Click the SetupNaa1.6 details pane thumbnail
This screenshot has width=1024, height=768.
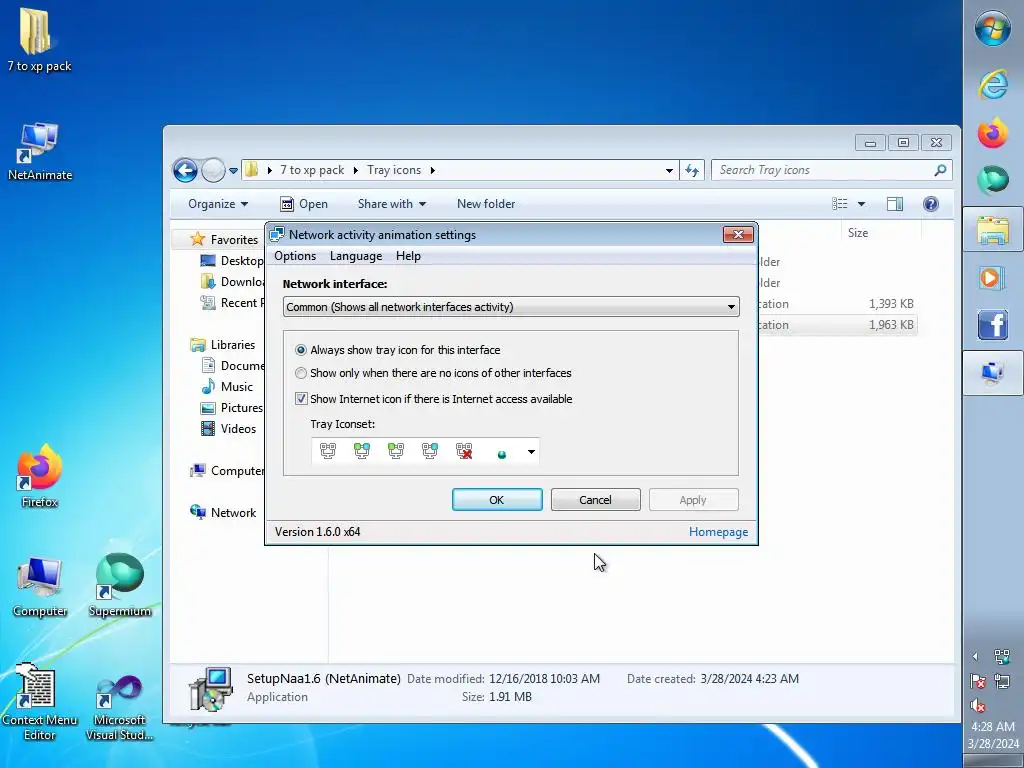pos(210,690)
